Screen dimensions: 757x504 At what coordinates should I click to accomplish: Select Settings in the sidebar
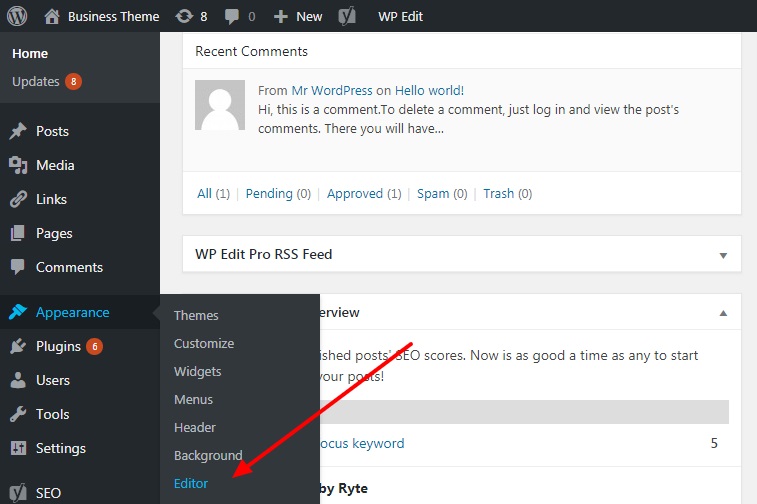click(x=60, y=448)
